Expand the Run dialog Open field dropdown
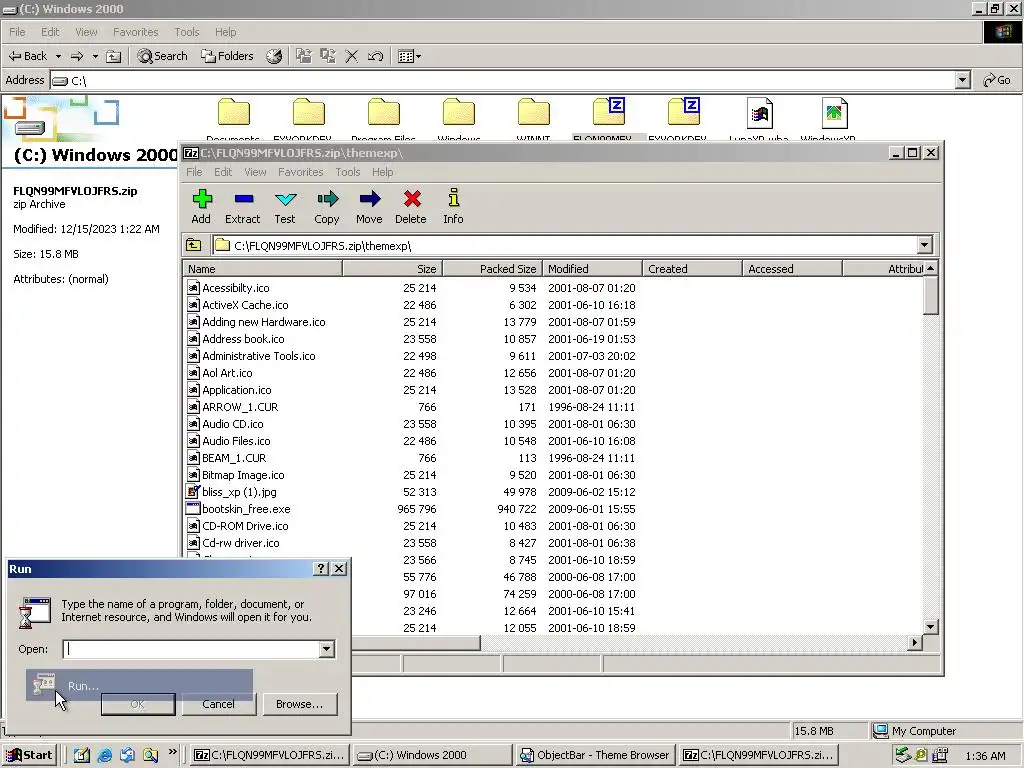1024x768 pixels. (x=327, y=649)
